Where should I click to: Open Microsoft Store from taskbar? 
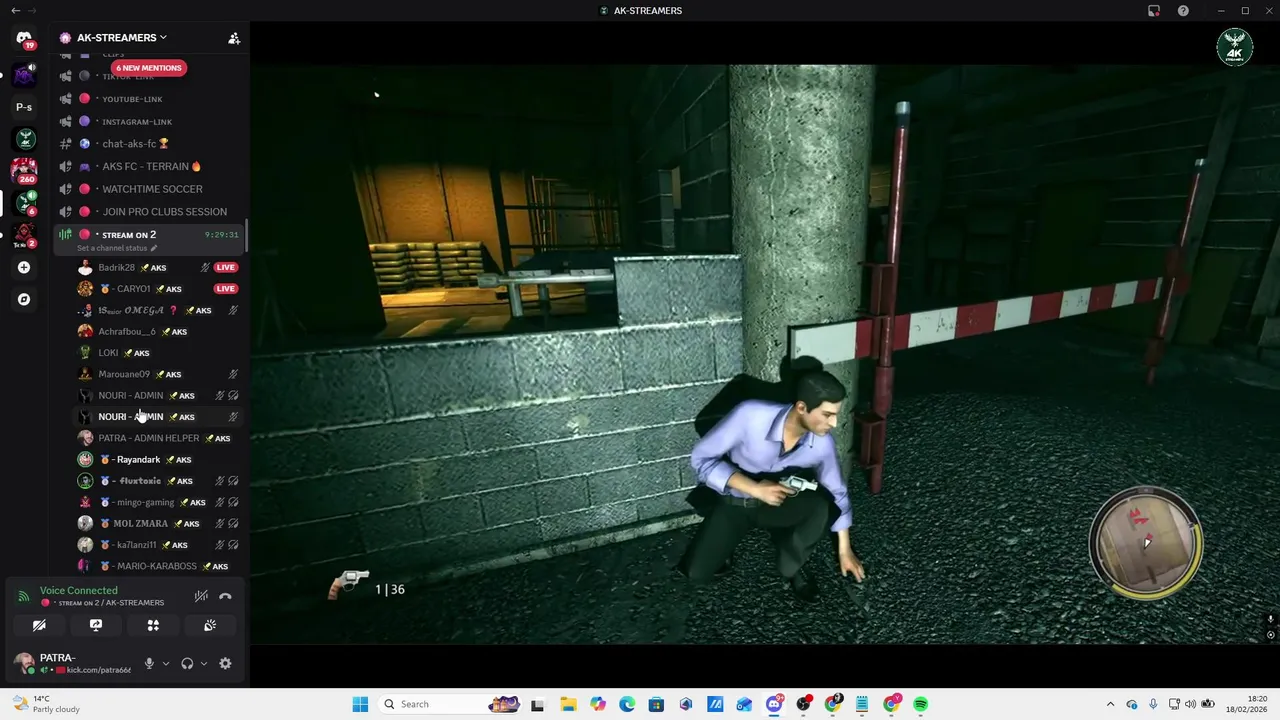click(x=656, y=704)
